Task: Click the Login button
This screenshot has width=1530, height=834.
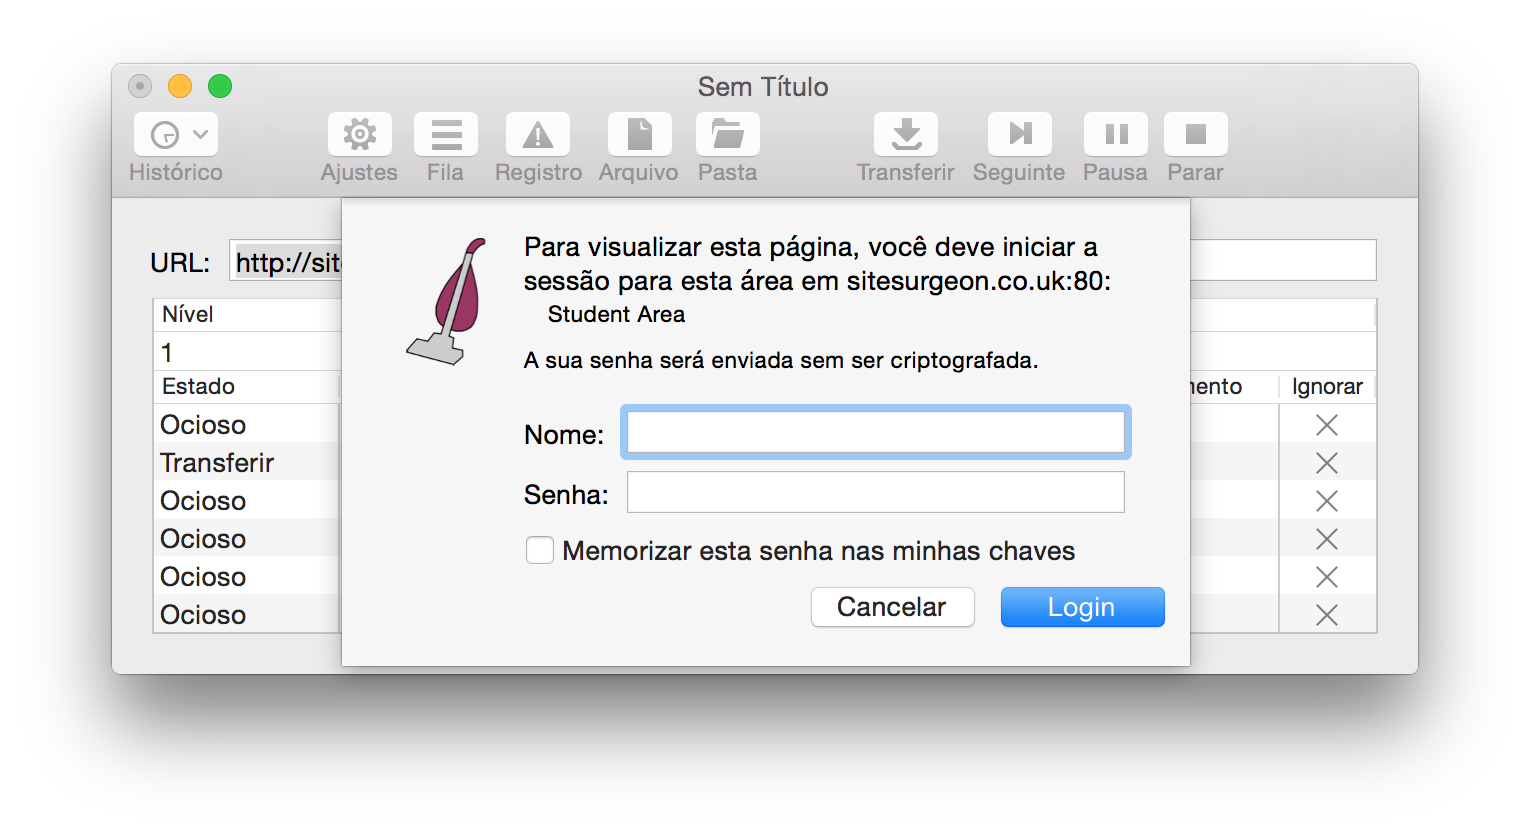Action: click(x=1082, y=607)
